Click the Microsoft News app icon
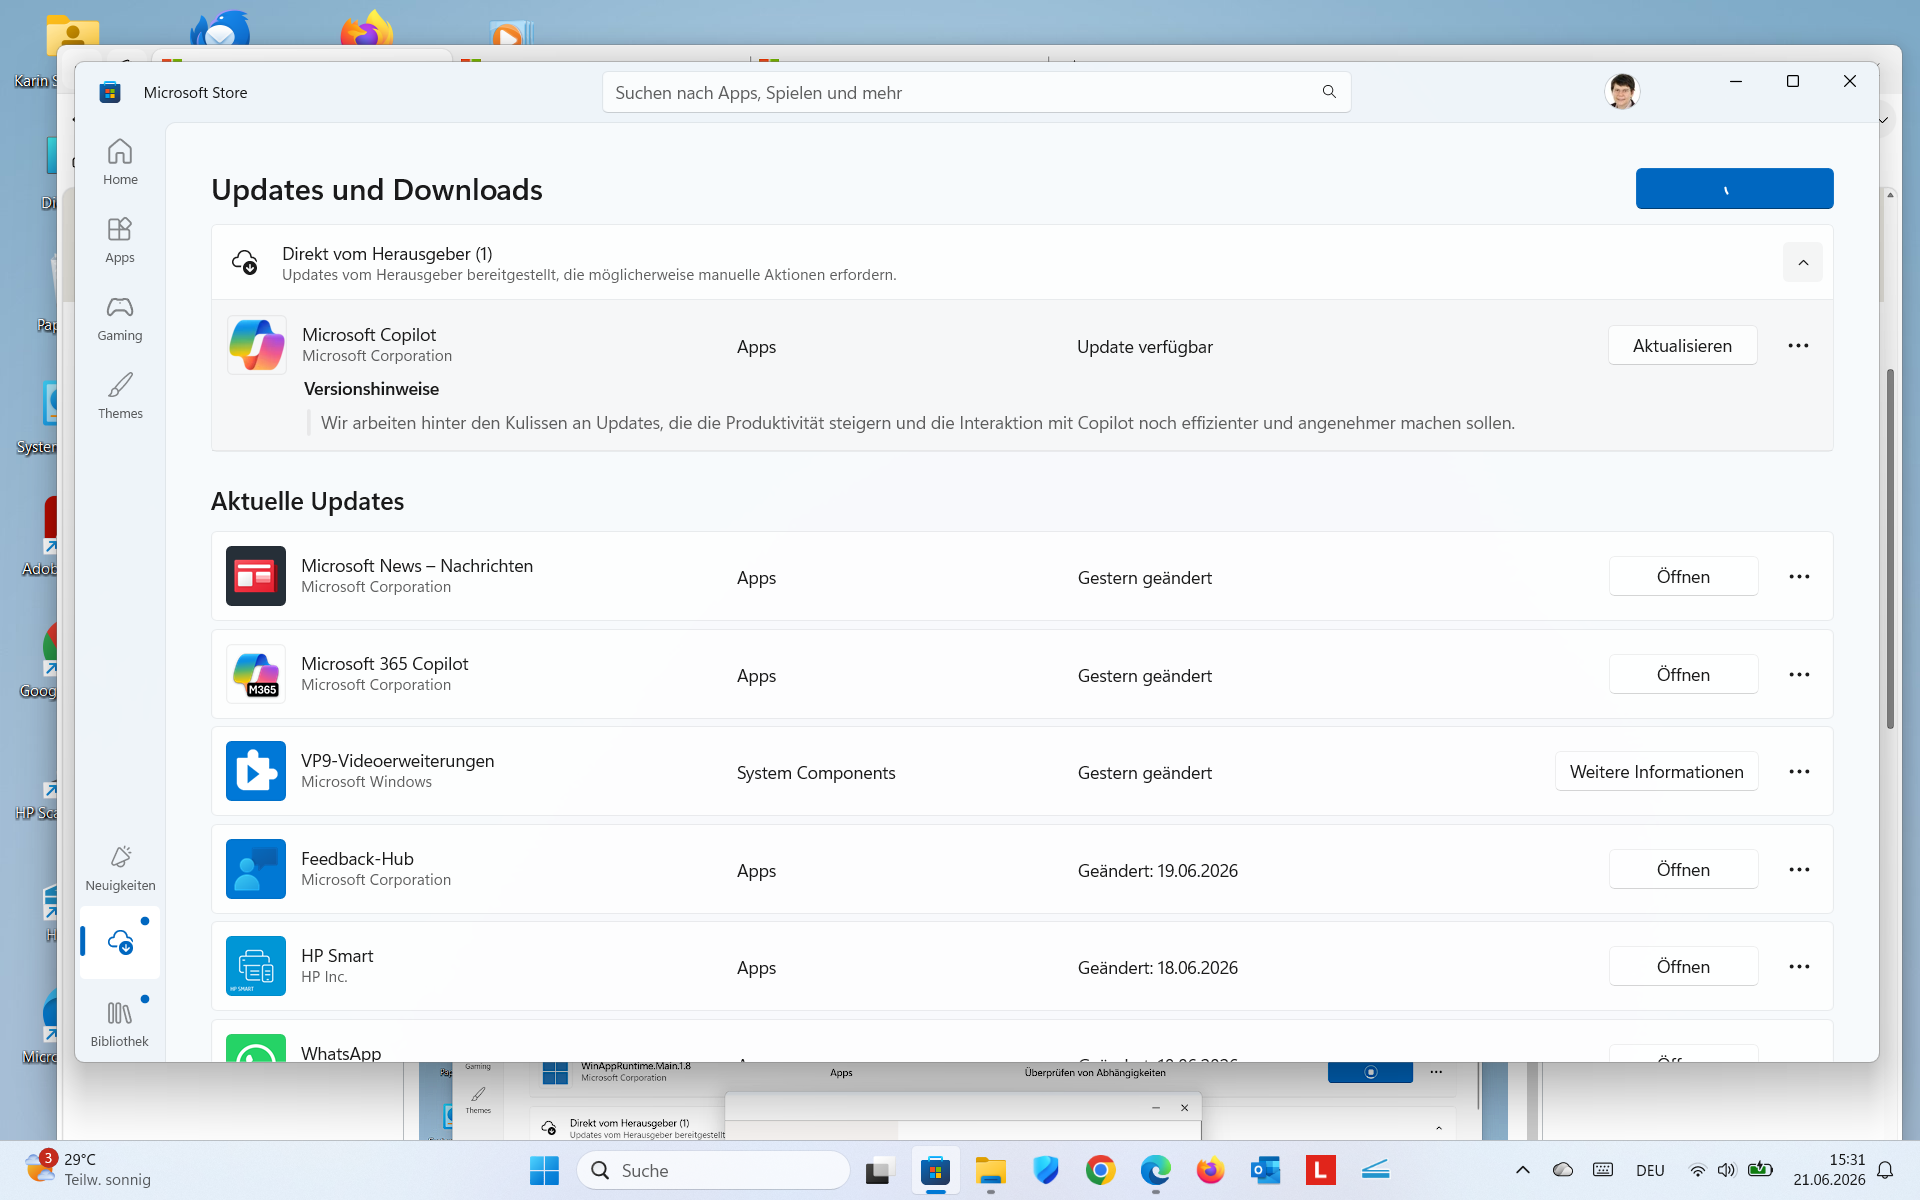 pos(255,576)
